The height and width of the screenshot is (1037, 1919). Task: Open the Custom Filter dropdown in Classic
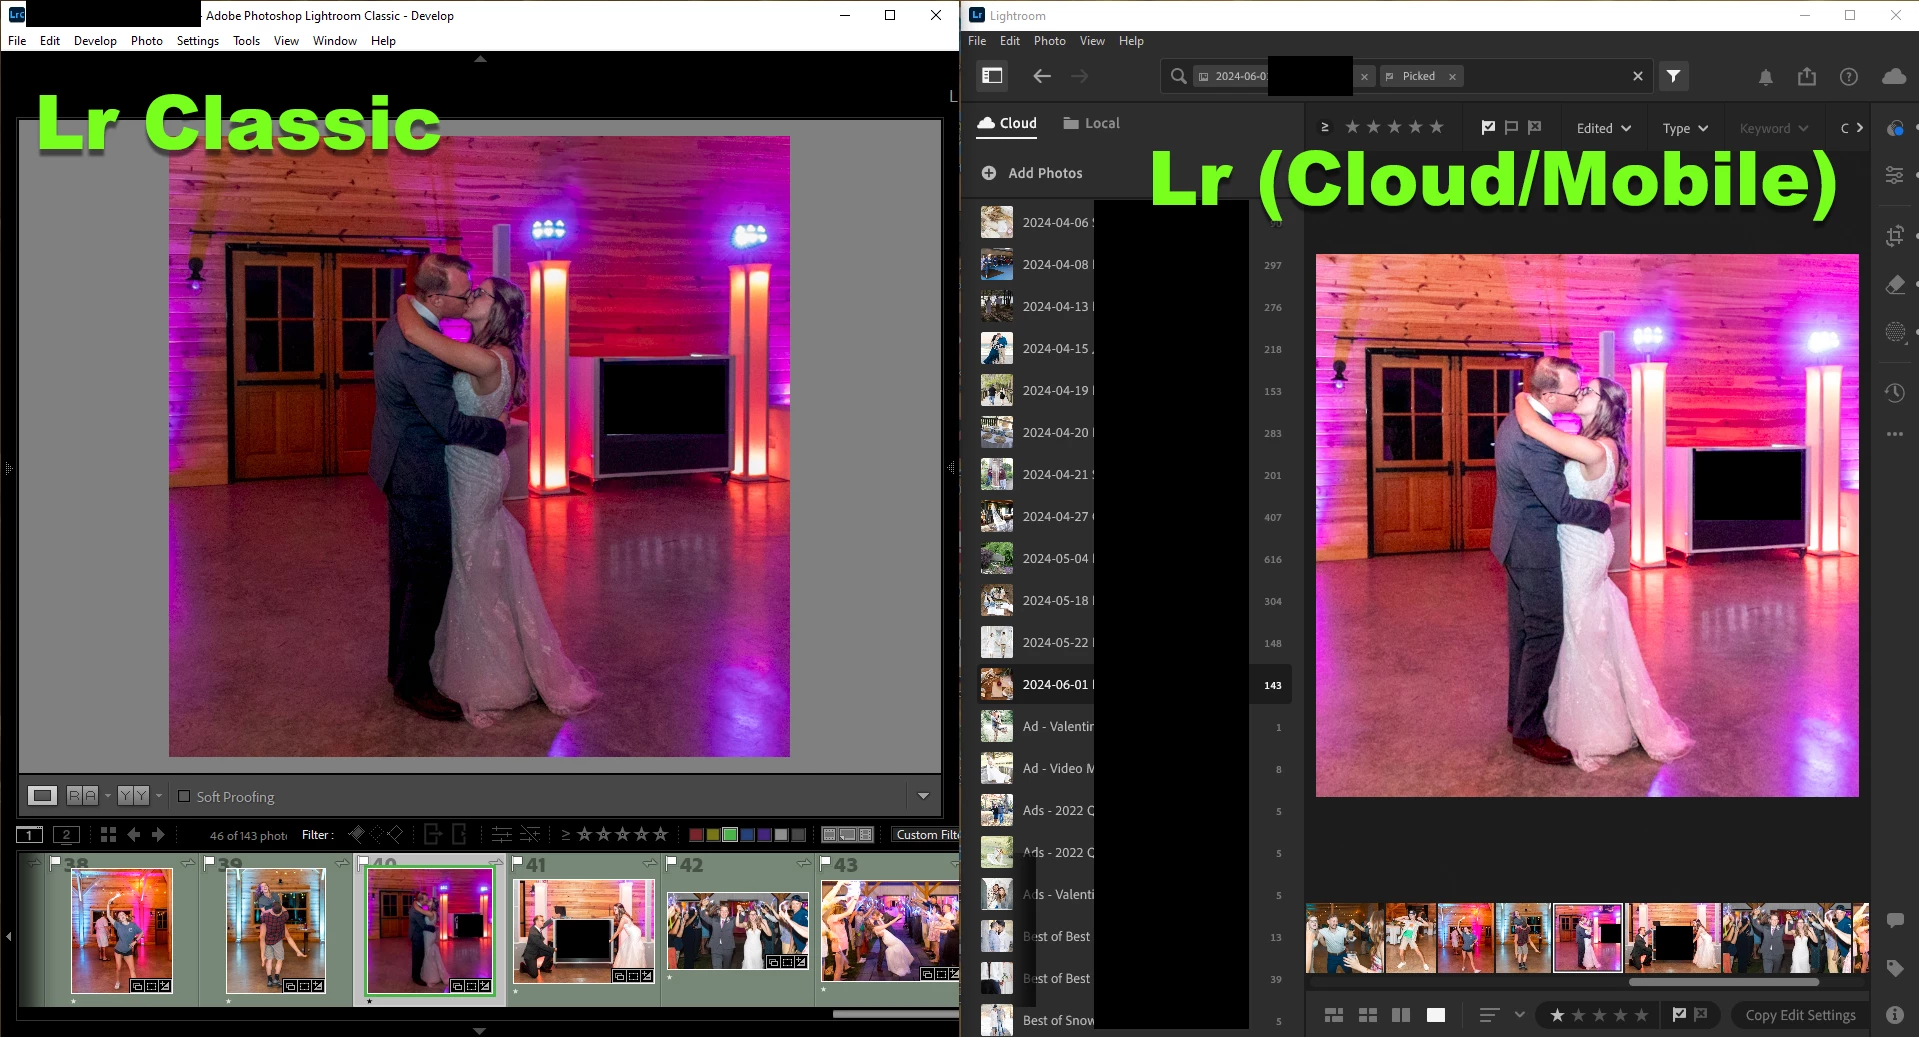click(x=925, y=834)
